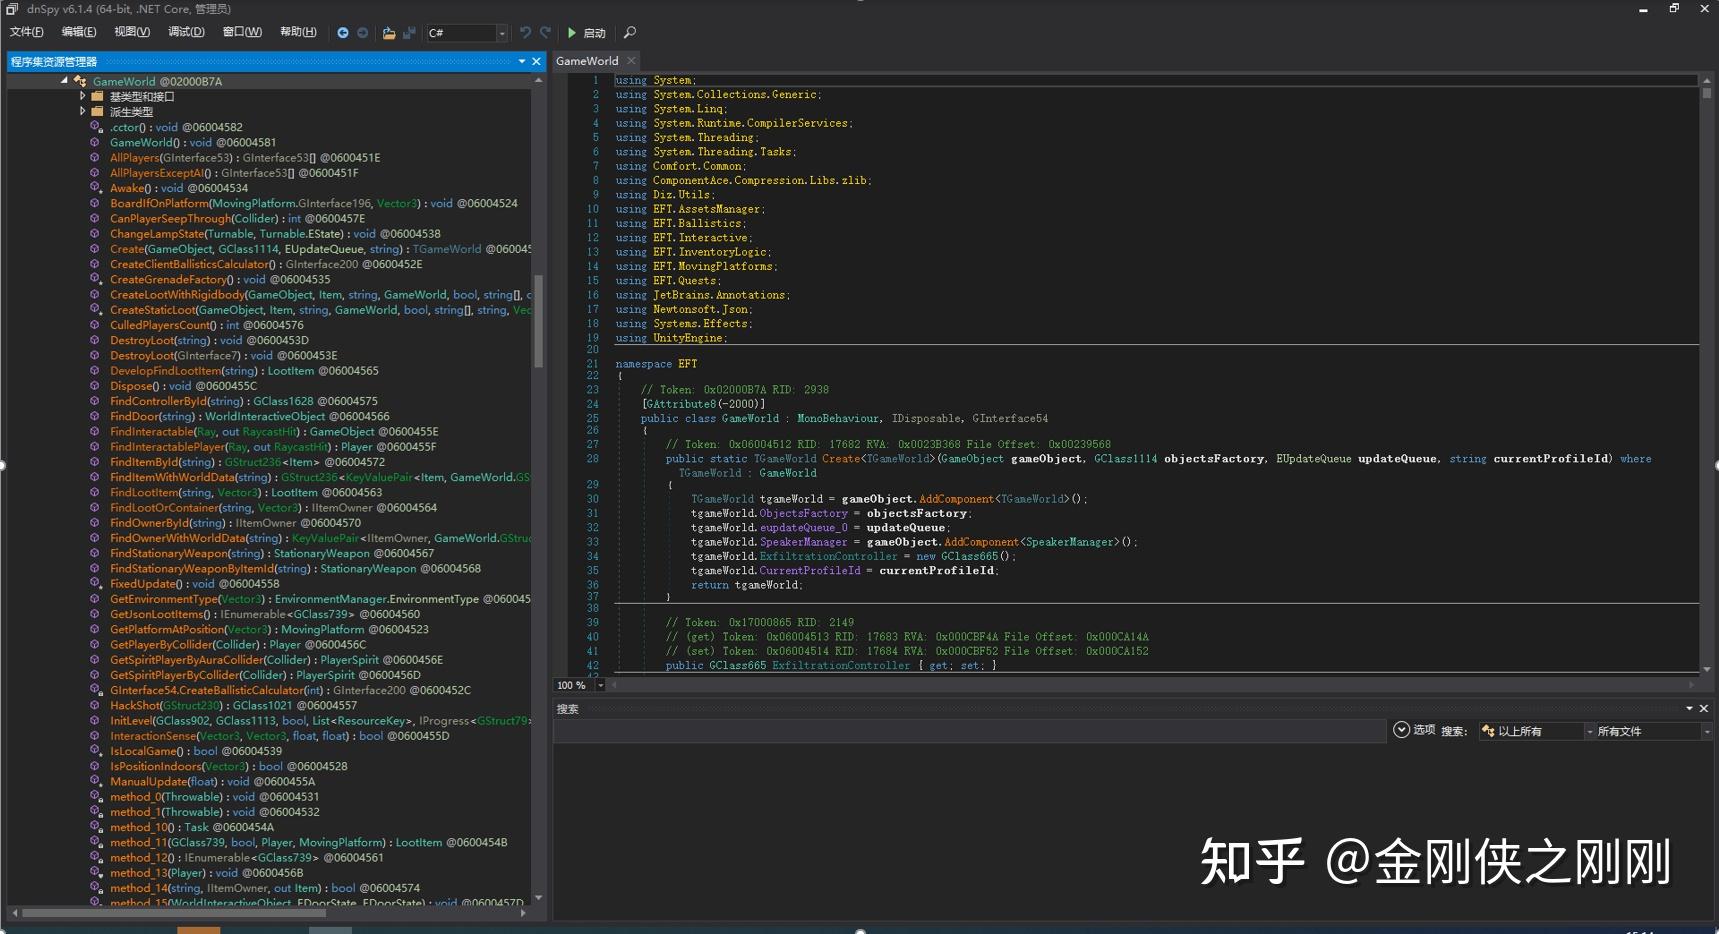Click the search type icon beside 以上所有

point(1488,732)
